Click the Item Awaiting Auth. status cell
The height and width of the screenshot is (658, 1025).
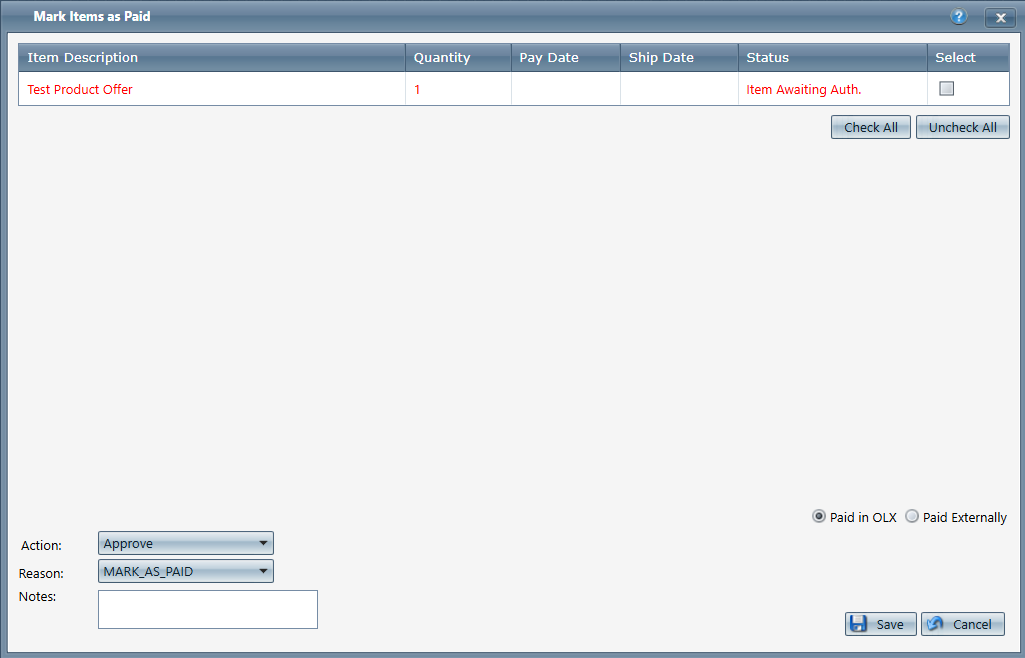point(804,89)
